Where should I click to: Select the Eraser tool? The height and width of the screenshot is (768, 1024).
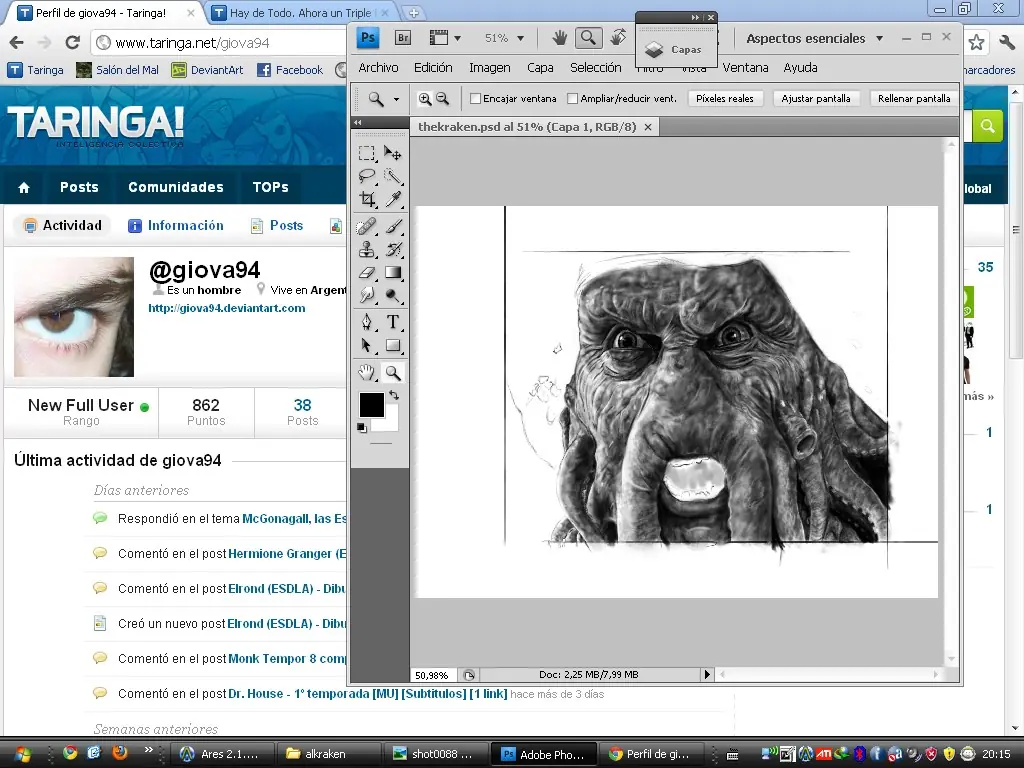pos(367,272)
